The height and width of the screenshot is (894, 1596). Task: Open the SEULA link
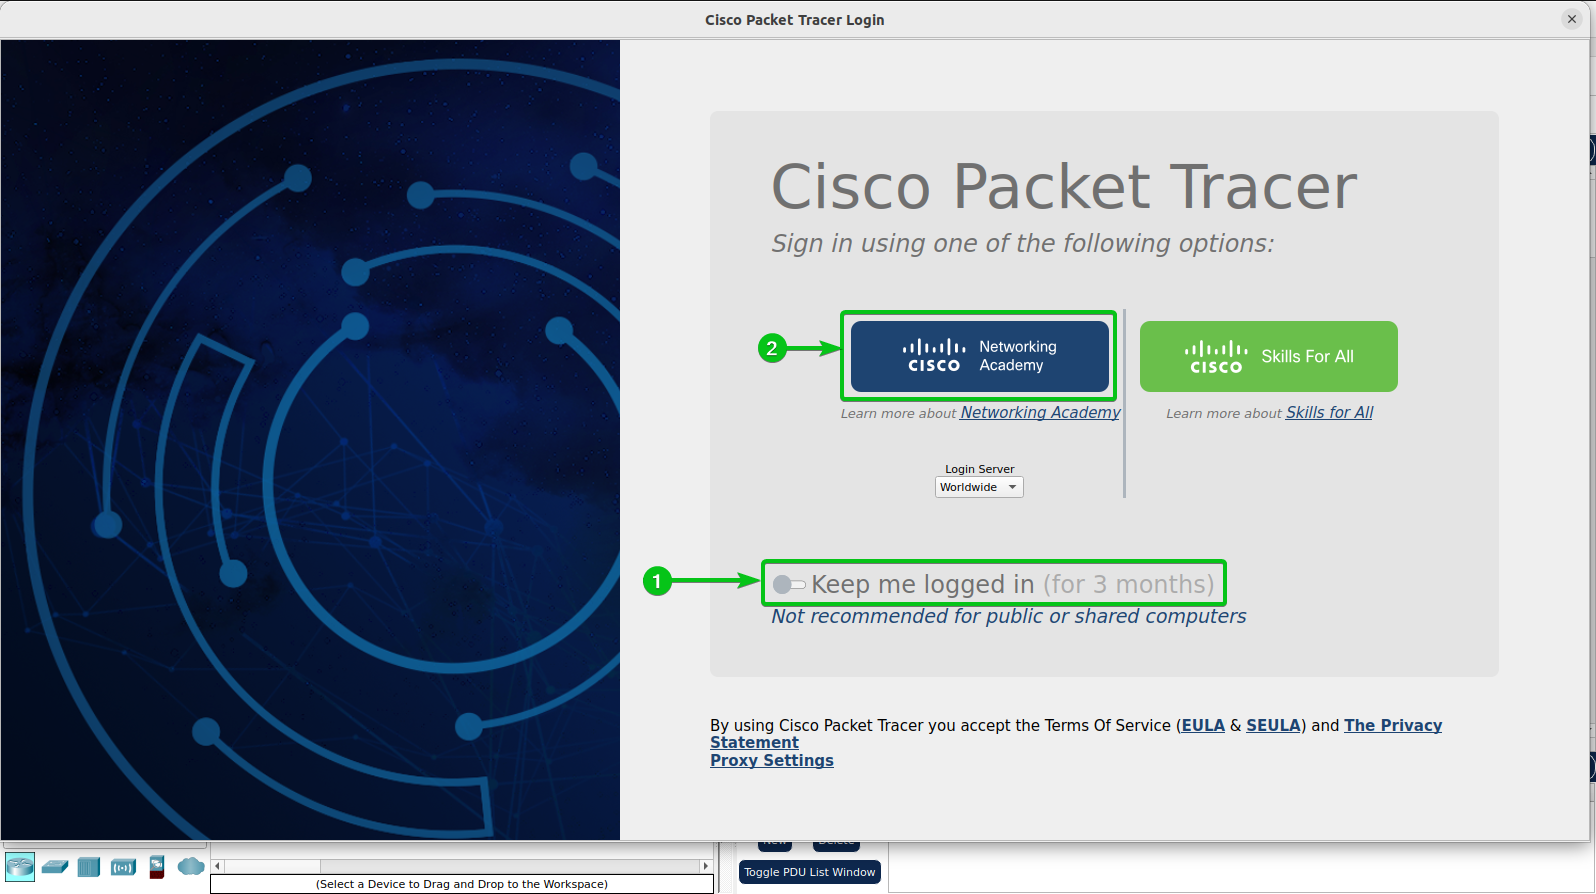[1273, 725]
